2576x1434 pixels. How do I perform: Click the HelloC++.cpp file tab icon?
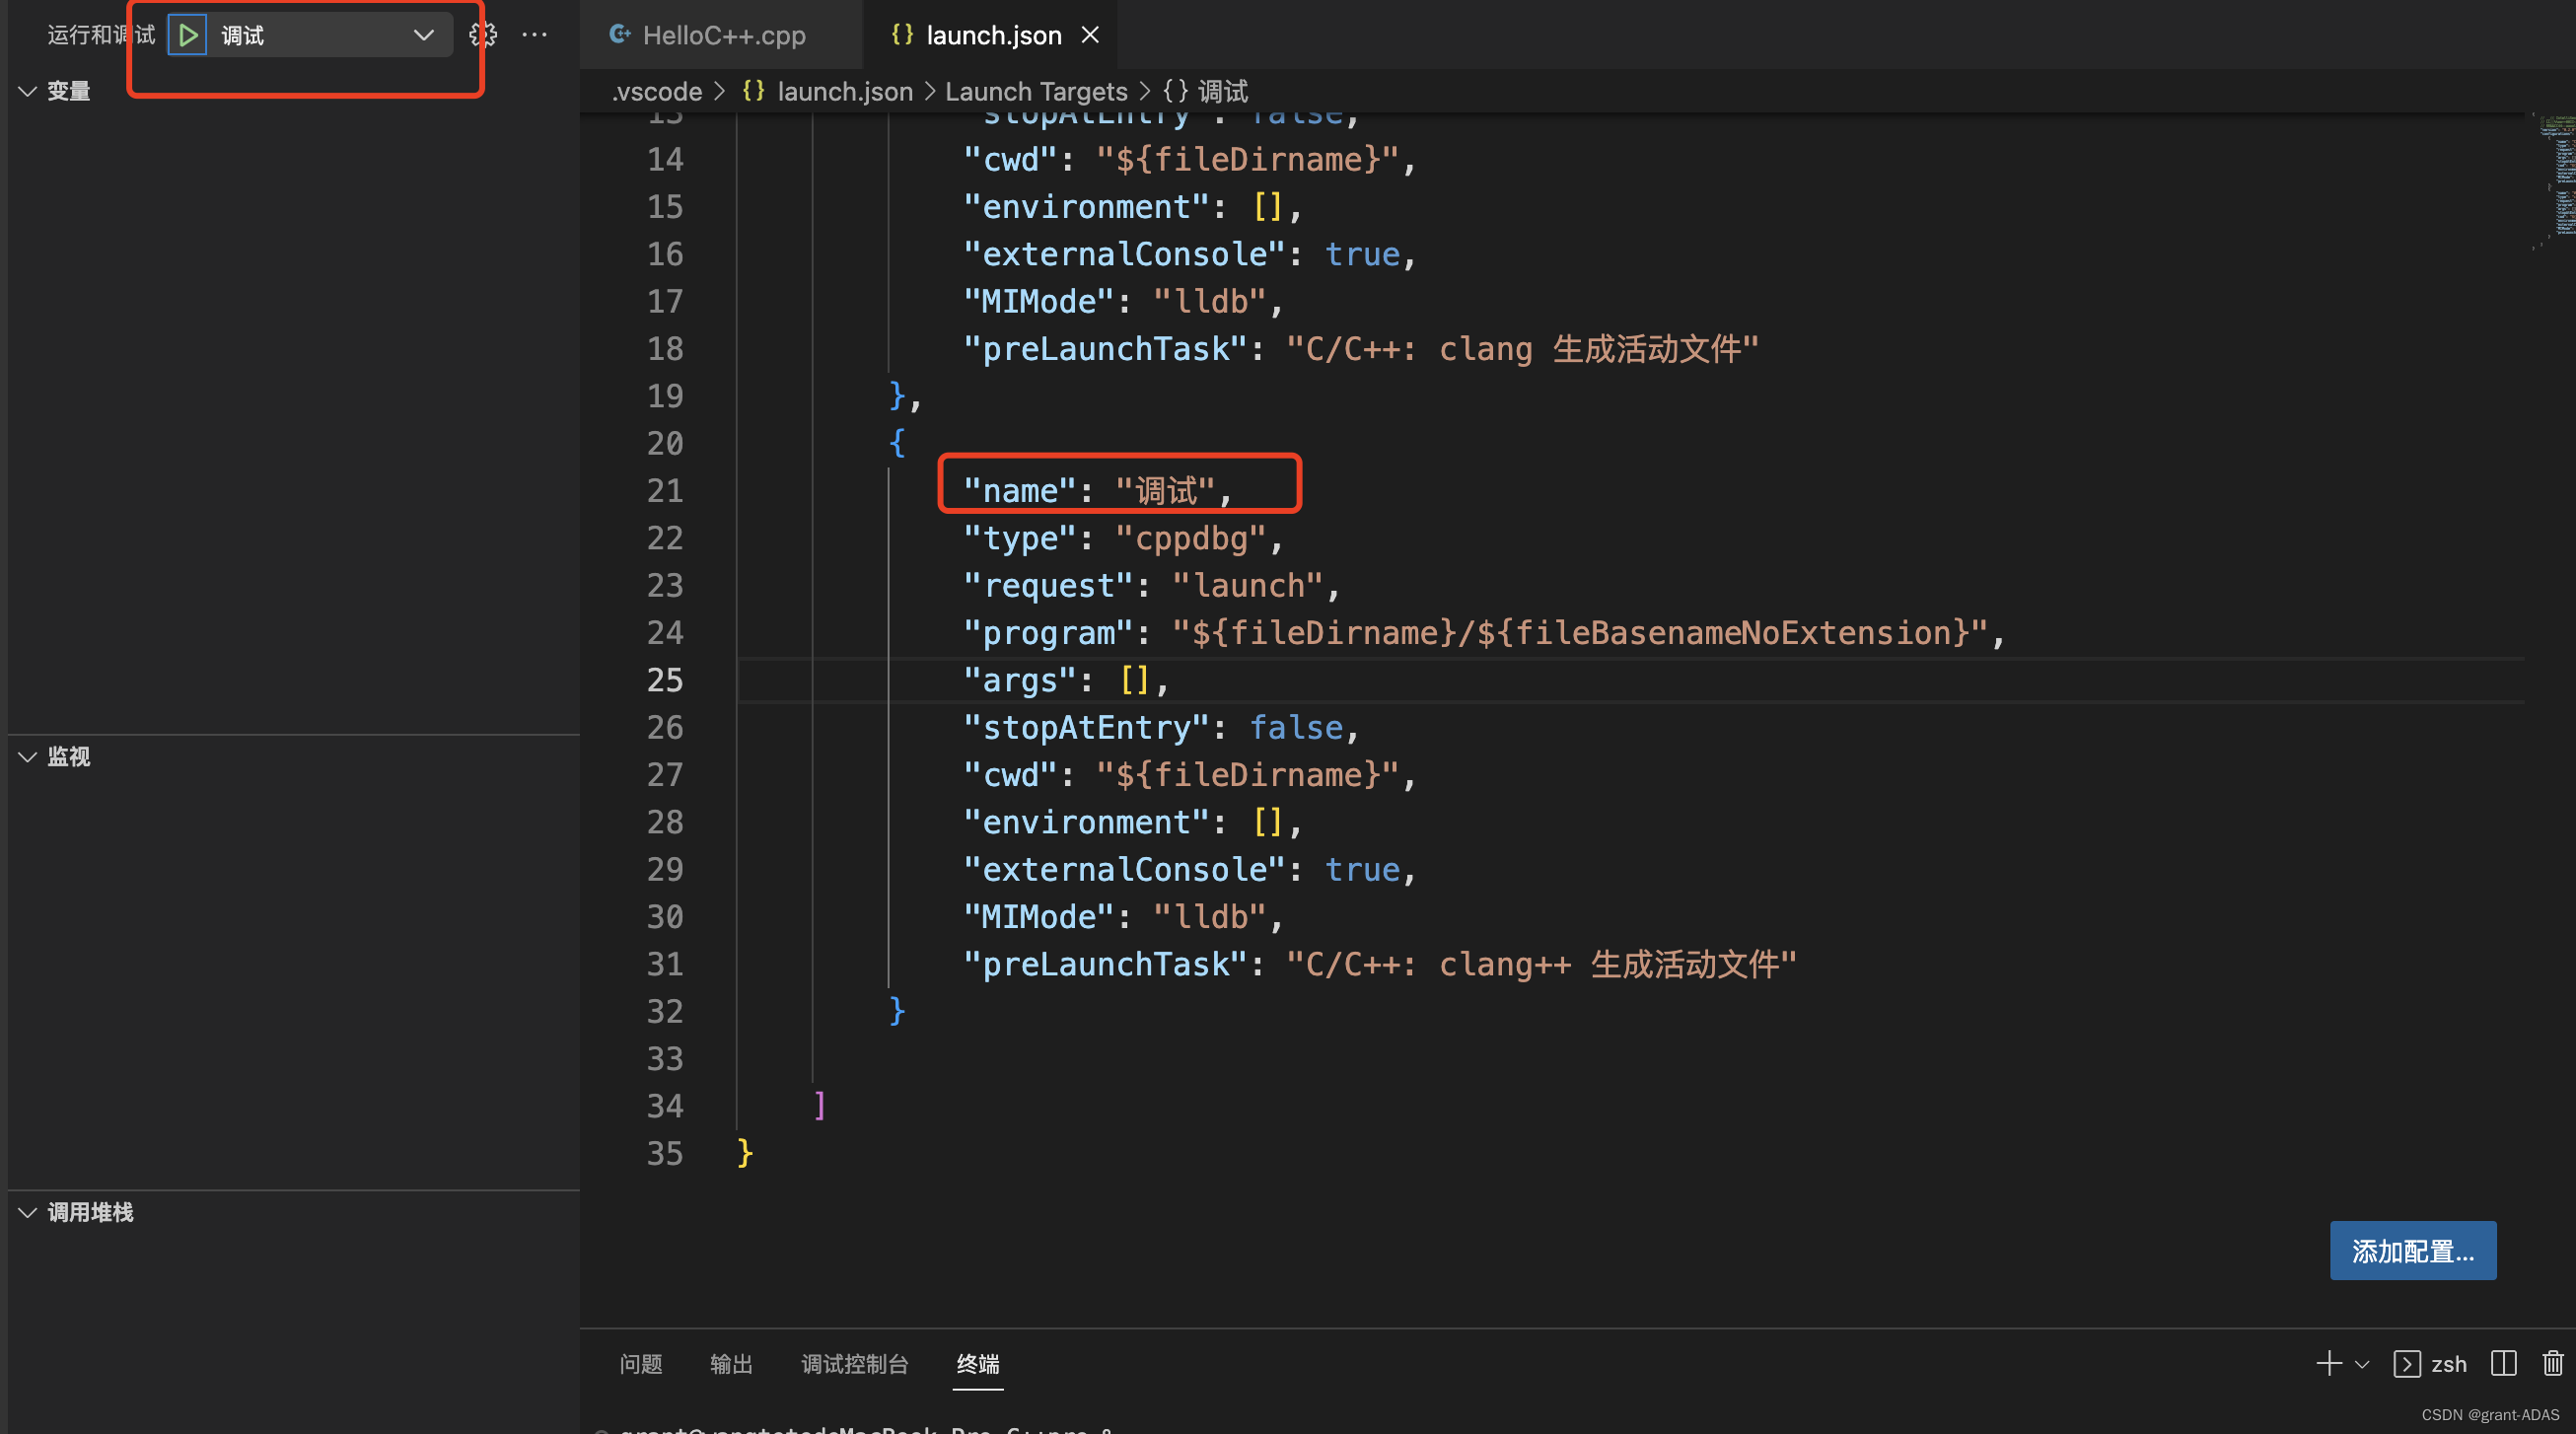pyautogui.click(x=614, y=34)
